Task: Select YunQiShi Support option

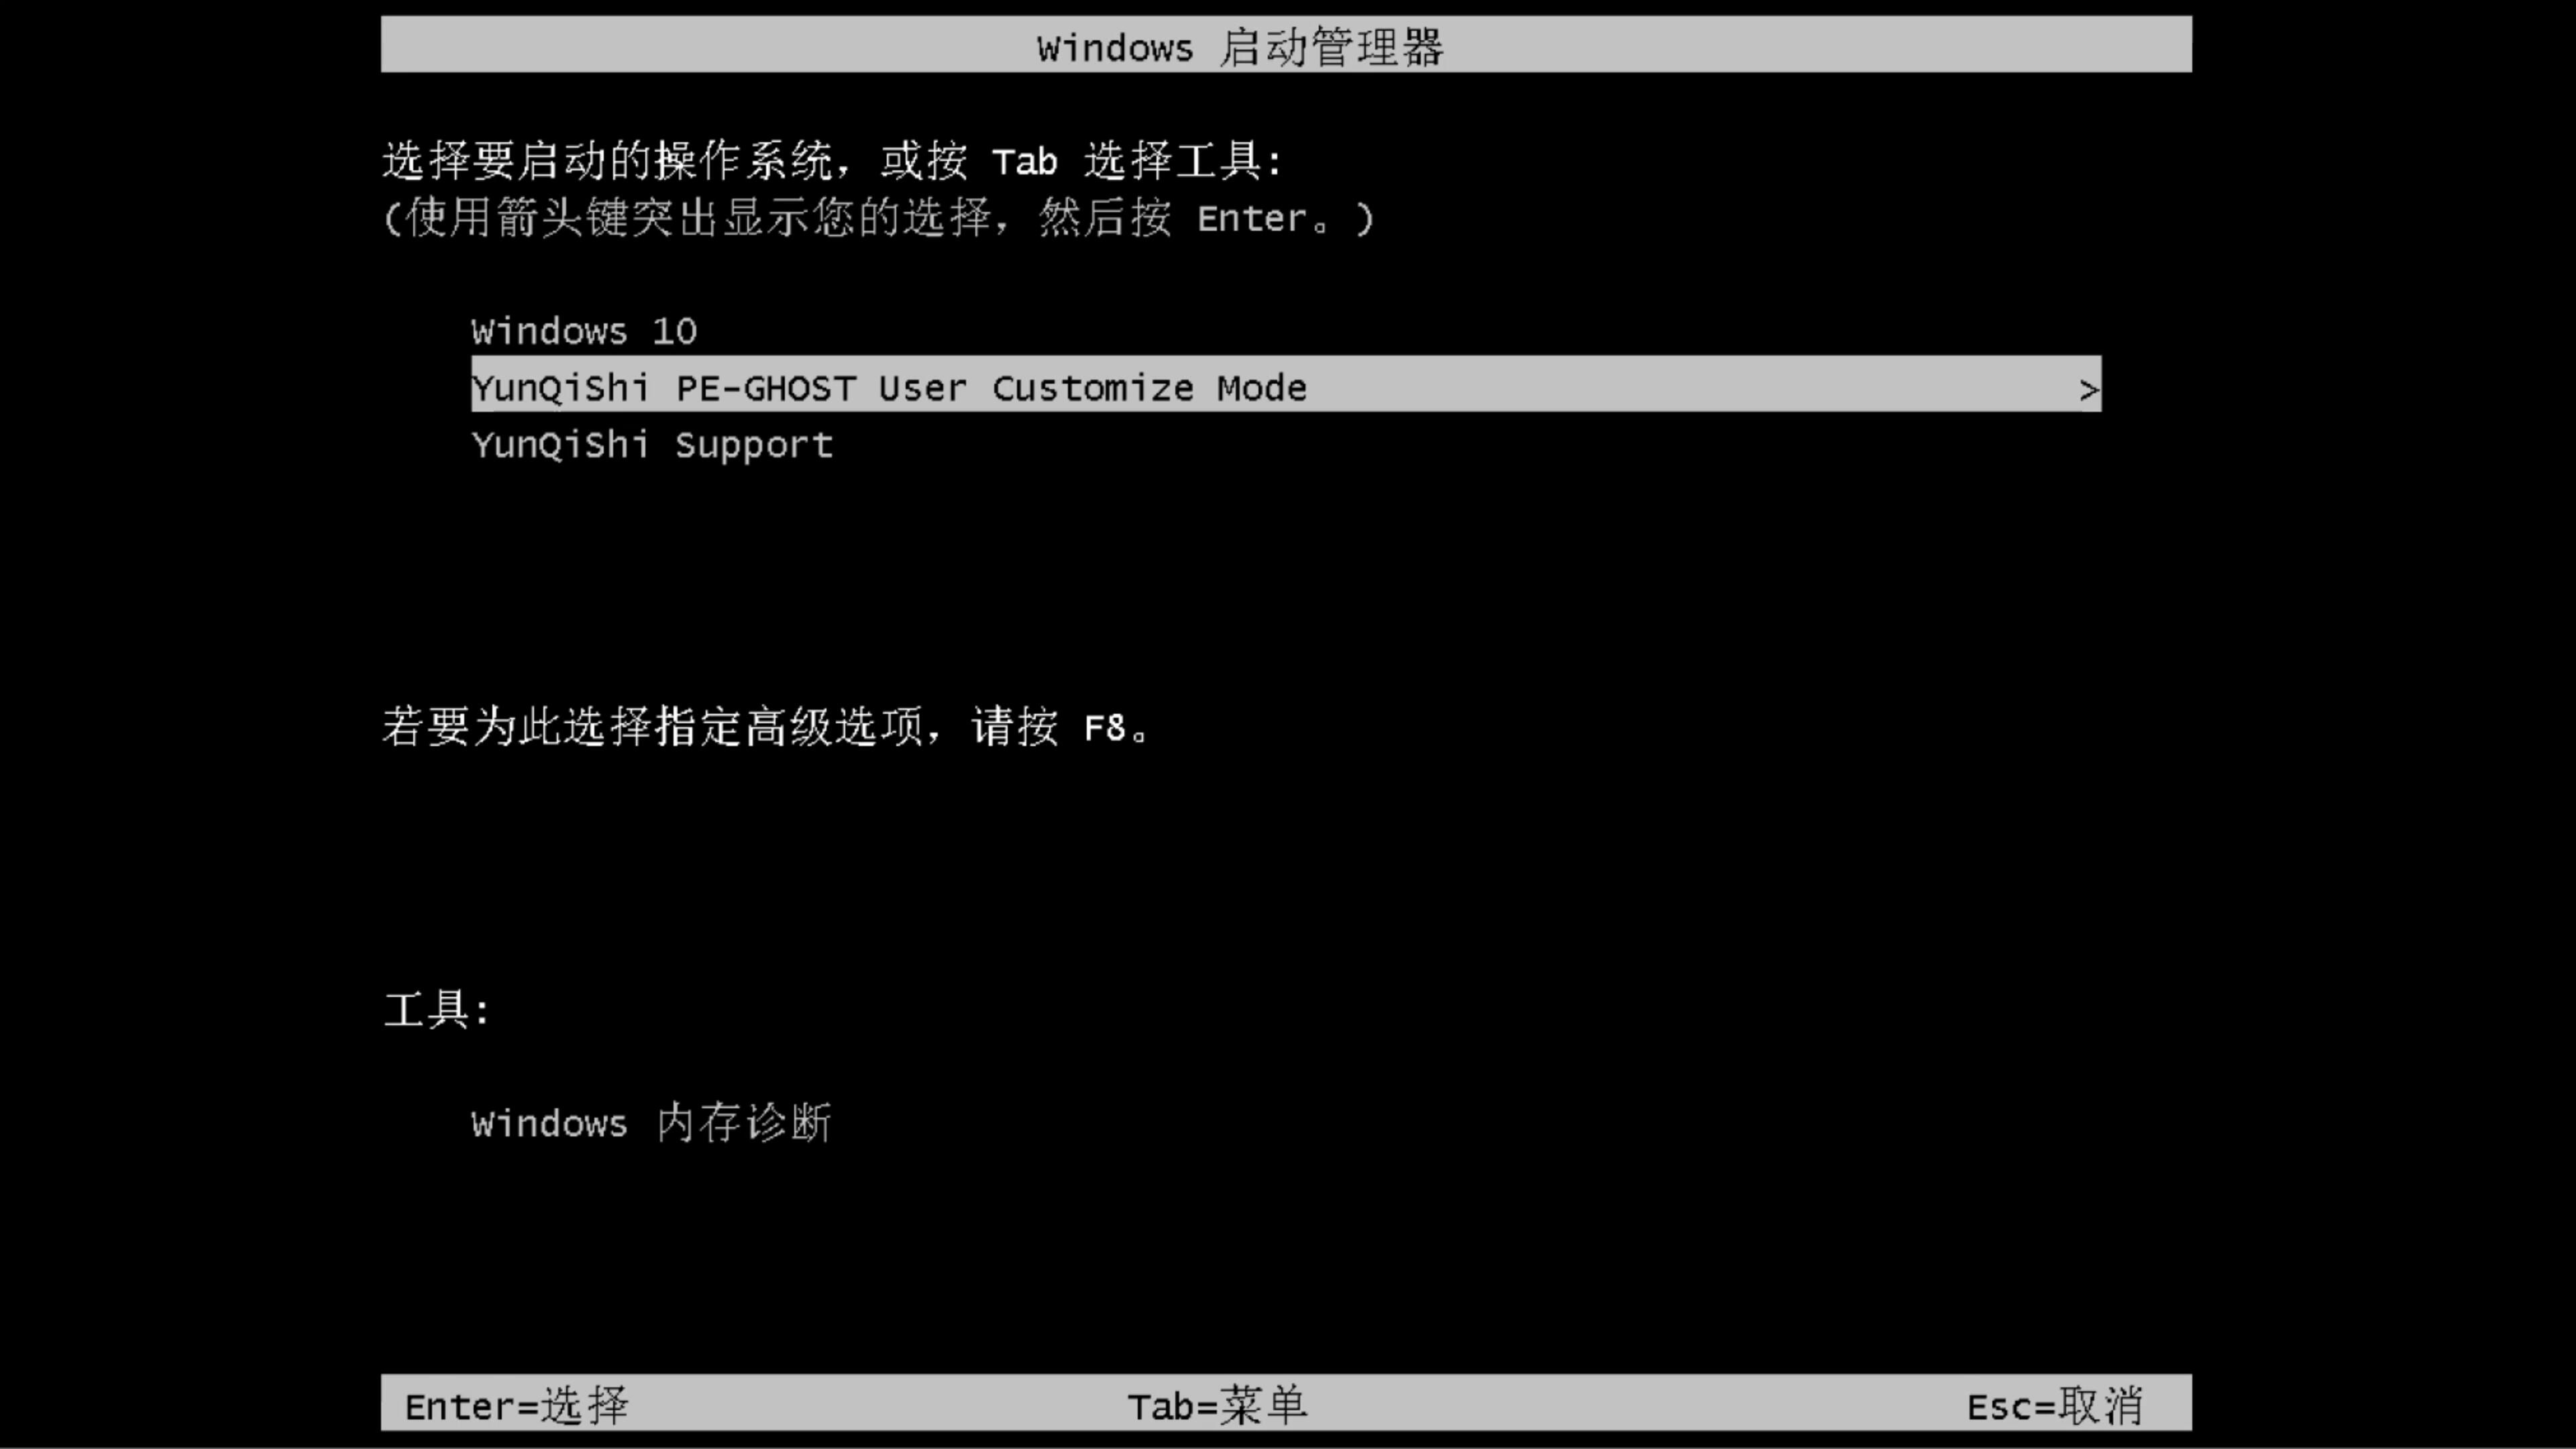Action: 651,444
